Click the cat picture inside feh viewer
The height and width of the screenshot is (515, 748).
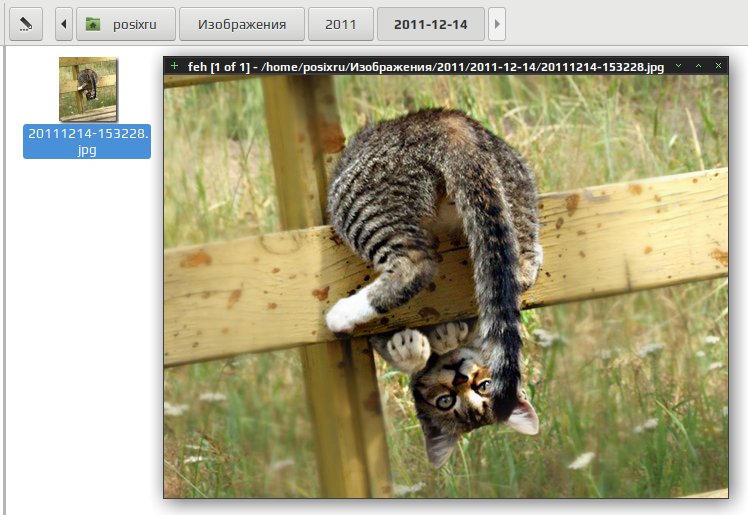(x=446, y=287)
